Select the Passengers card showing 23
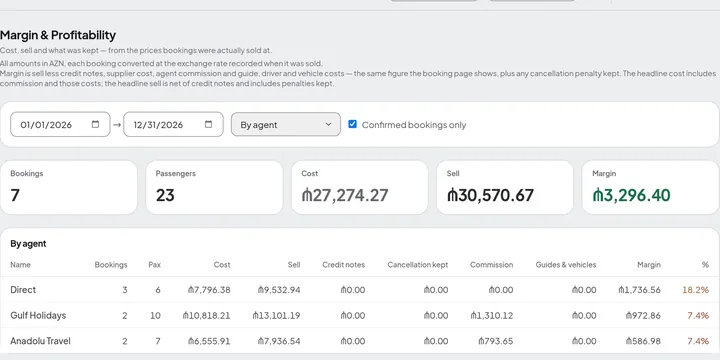Screen dimensions: 720x360 [x=214, y=187]
